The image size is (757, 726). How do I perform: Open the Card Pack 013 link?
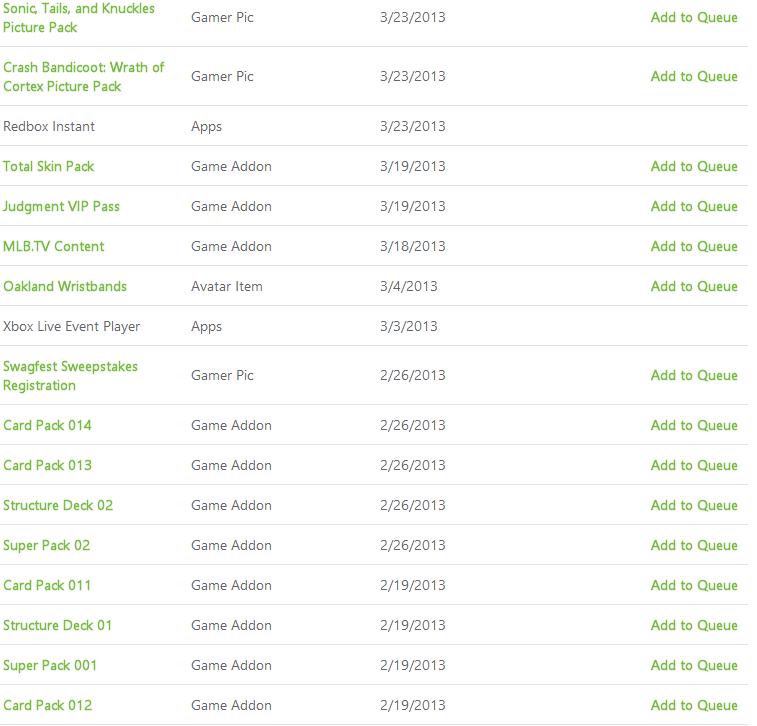47,466
